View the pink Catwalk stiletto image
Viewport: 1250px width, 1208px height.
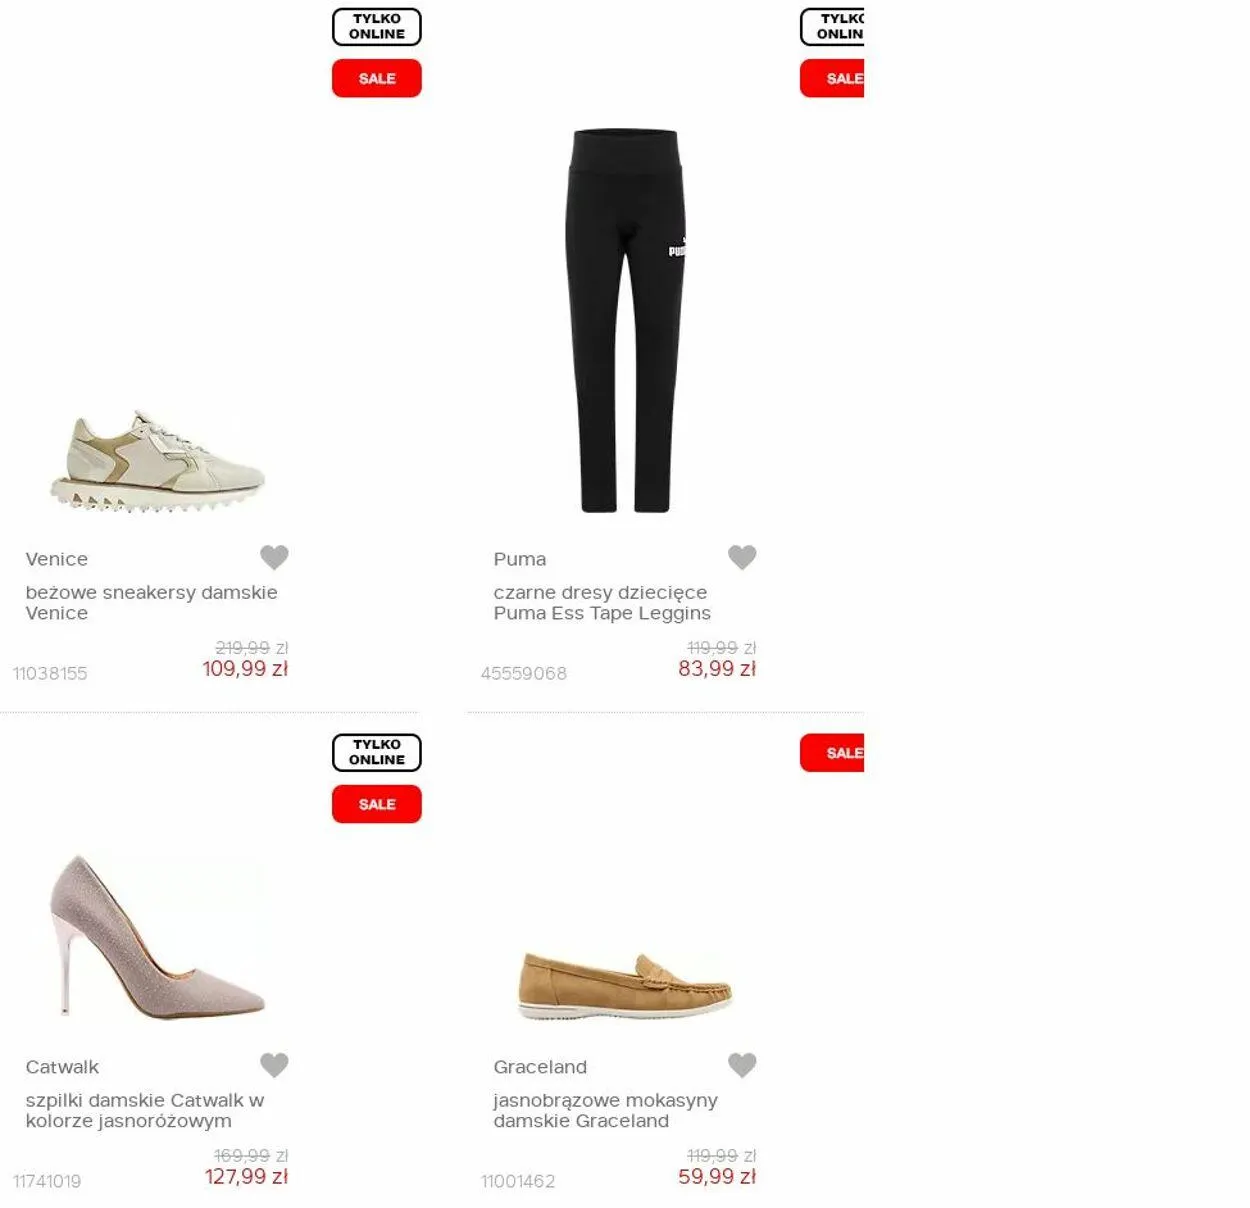pos(158,937)
